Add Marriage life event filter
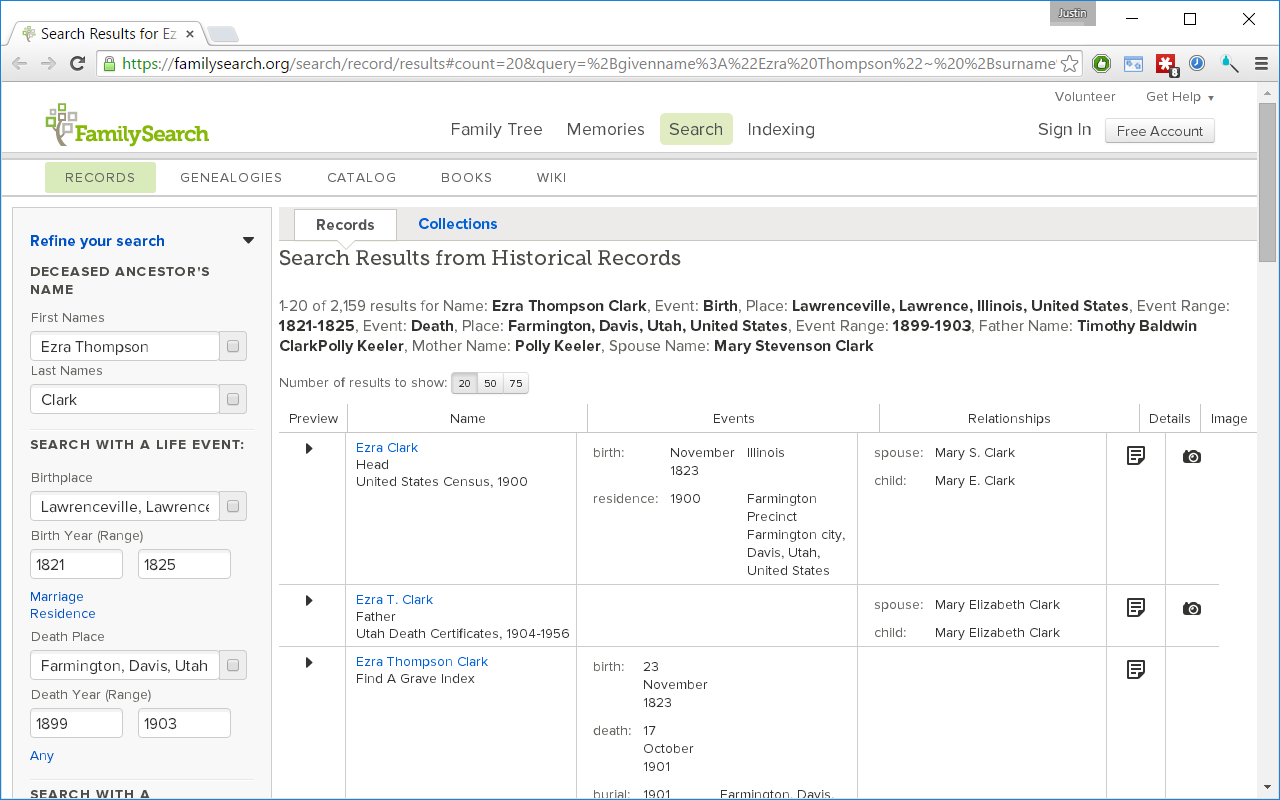Screen dimensions: 1280x800 pos(57,597)
